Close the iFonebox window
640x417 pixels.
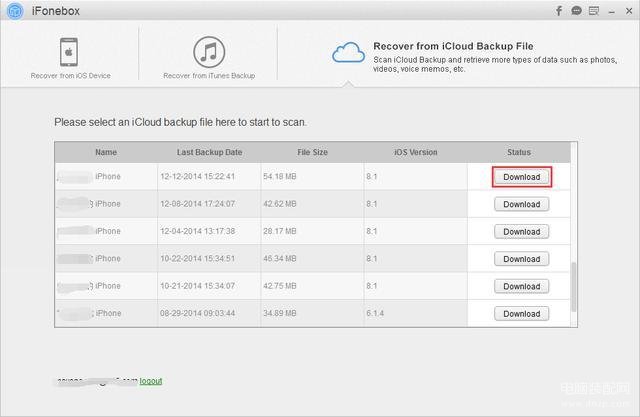coord(629,11)
